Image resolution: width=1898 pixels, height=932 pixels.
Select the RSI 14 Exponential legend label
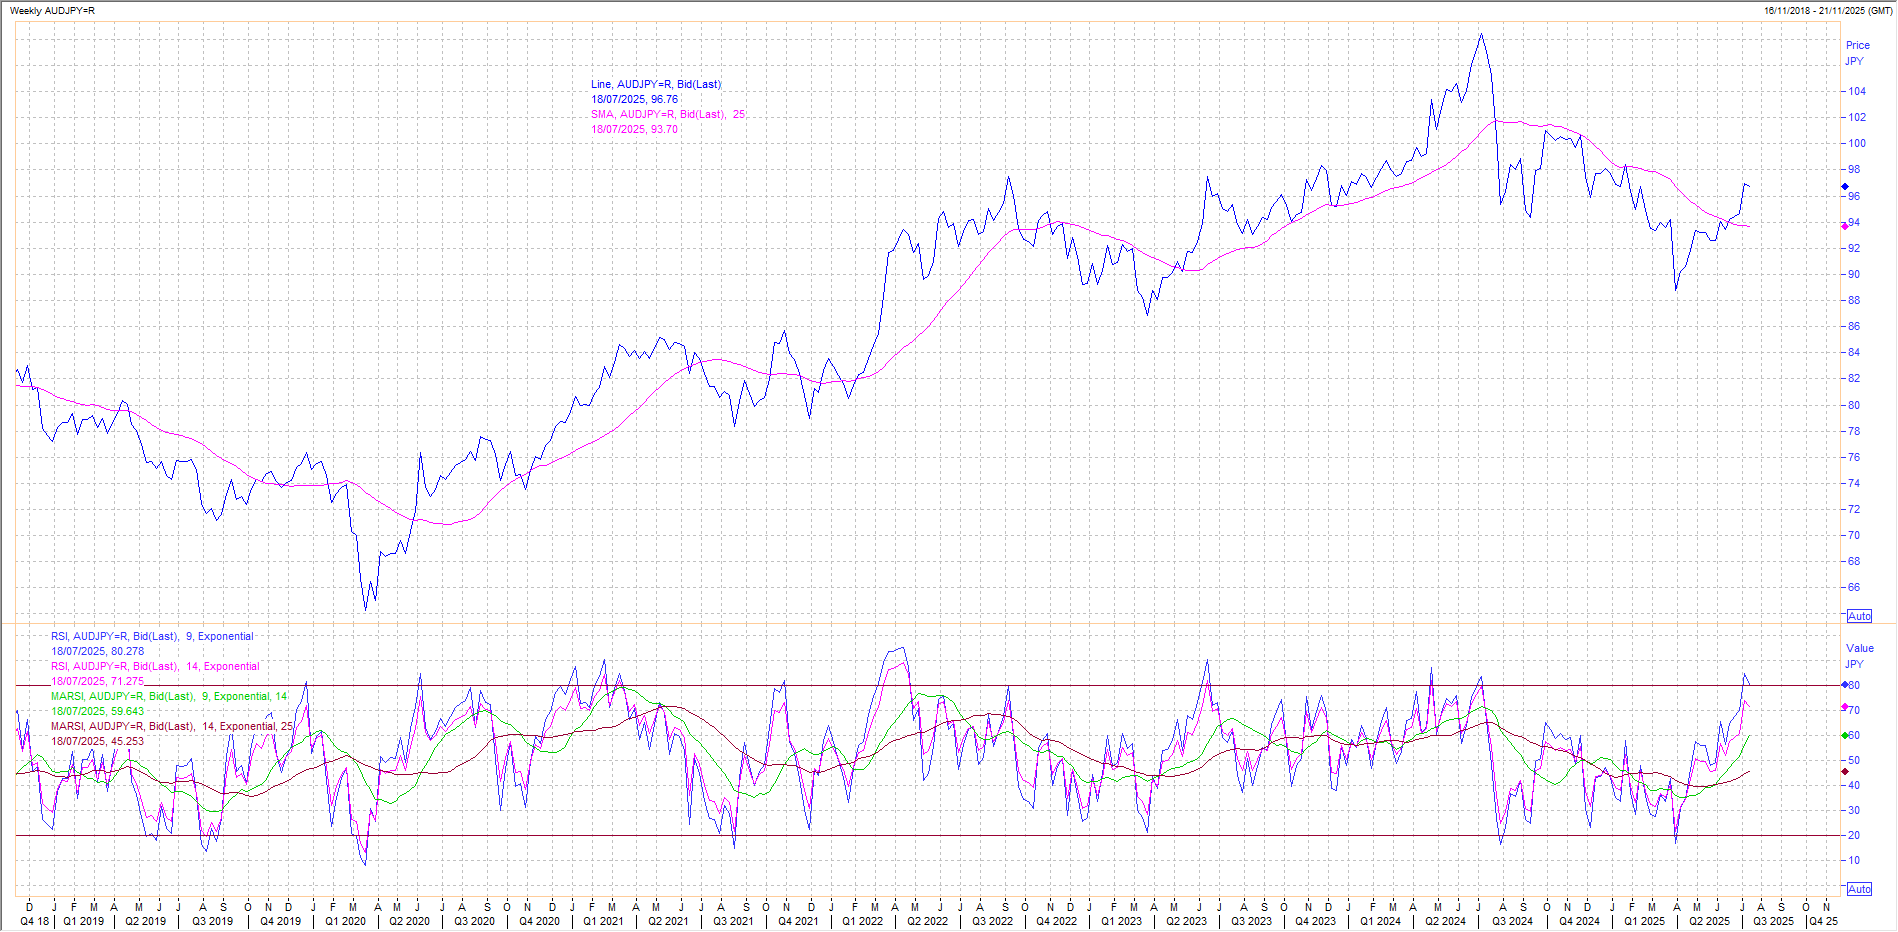tap(155, 667)
